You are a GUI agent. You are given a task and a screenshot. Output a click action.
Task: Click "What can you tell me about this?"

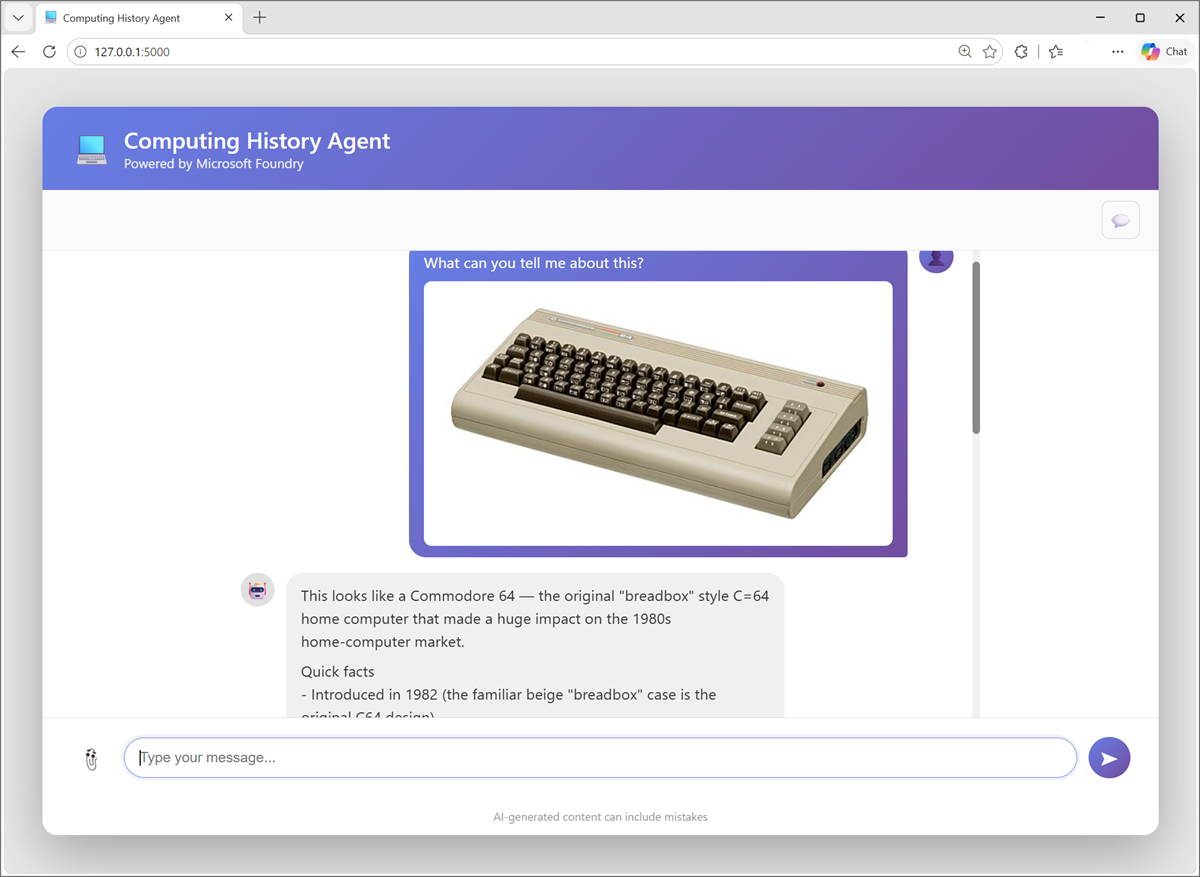pos(534,263)
